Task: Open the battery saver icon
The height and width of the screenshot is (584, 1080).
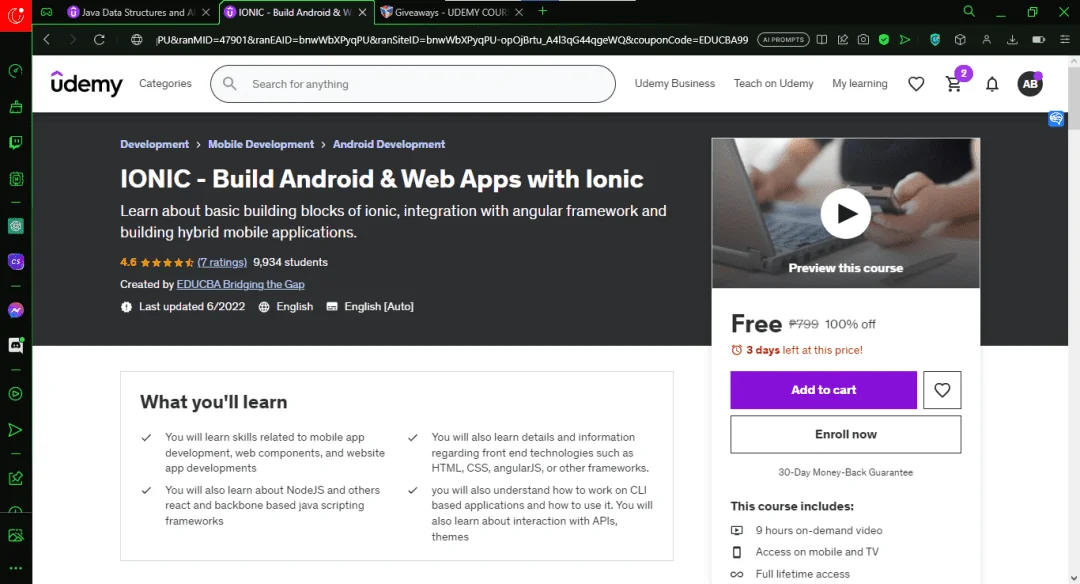Action: (1039, 40)
